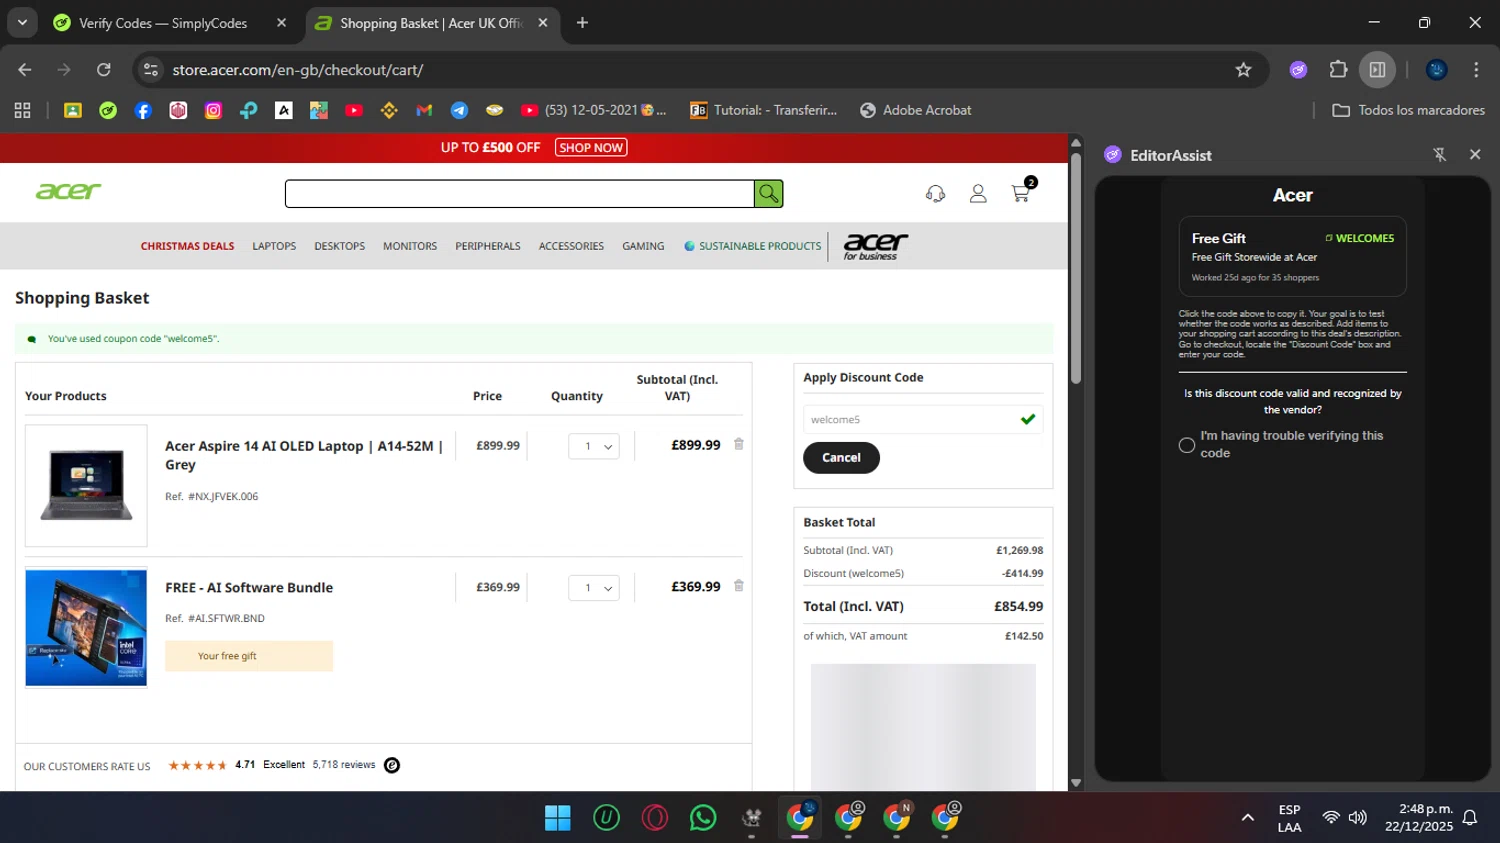The image size is (1500, 843).
Task: Expand quantity dropdown for AI Software Bundle
Action: (594, 588)
